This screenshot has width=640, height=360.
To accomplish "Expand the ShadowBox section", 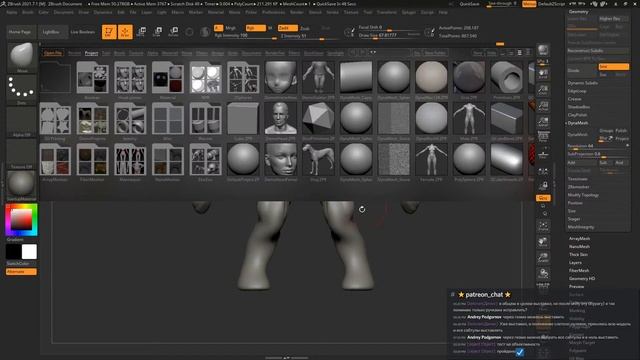I will 579,107.
